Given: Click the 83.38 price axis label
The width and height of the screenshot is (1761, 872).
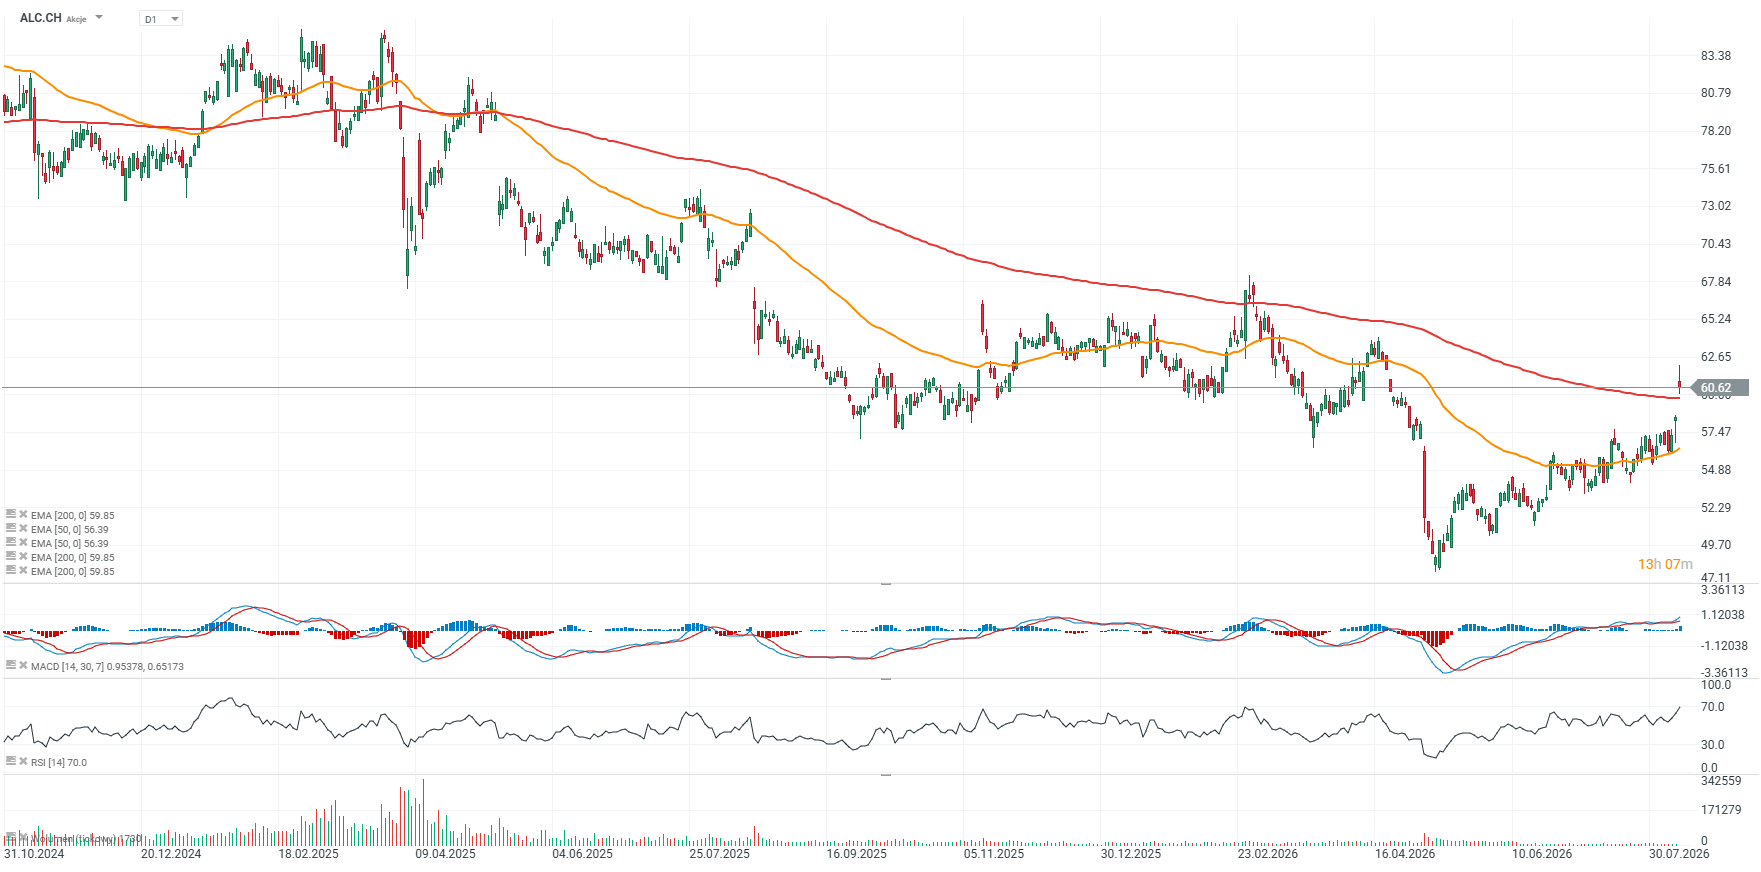Looking at the screenshot, I should click(x=1716, y=56).
